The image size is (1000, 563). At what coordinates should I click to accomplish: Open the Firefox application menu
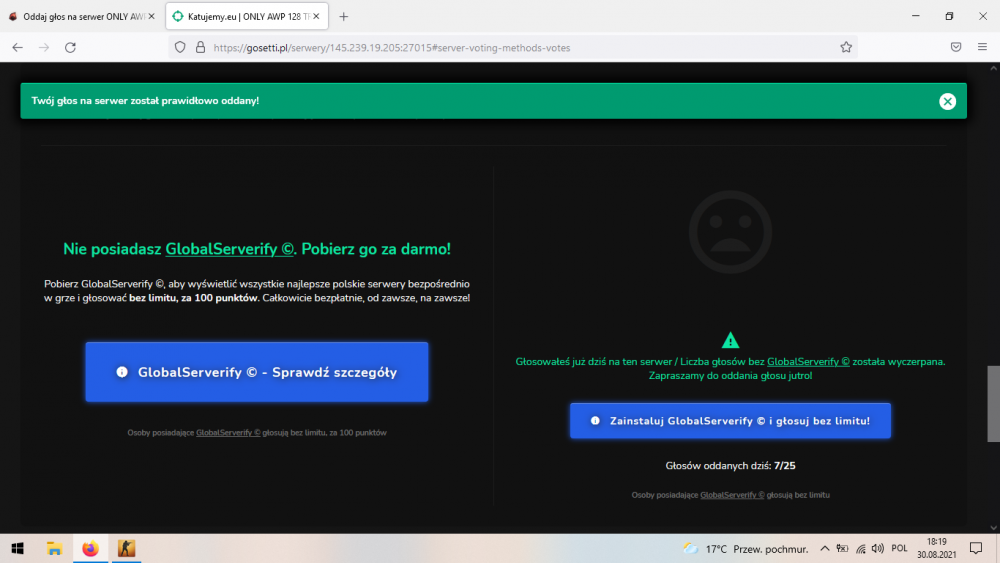click(982, 47)
